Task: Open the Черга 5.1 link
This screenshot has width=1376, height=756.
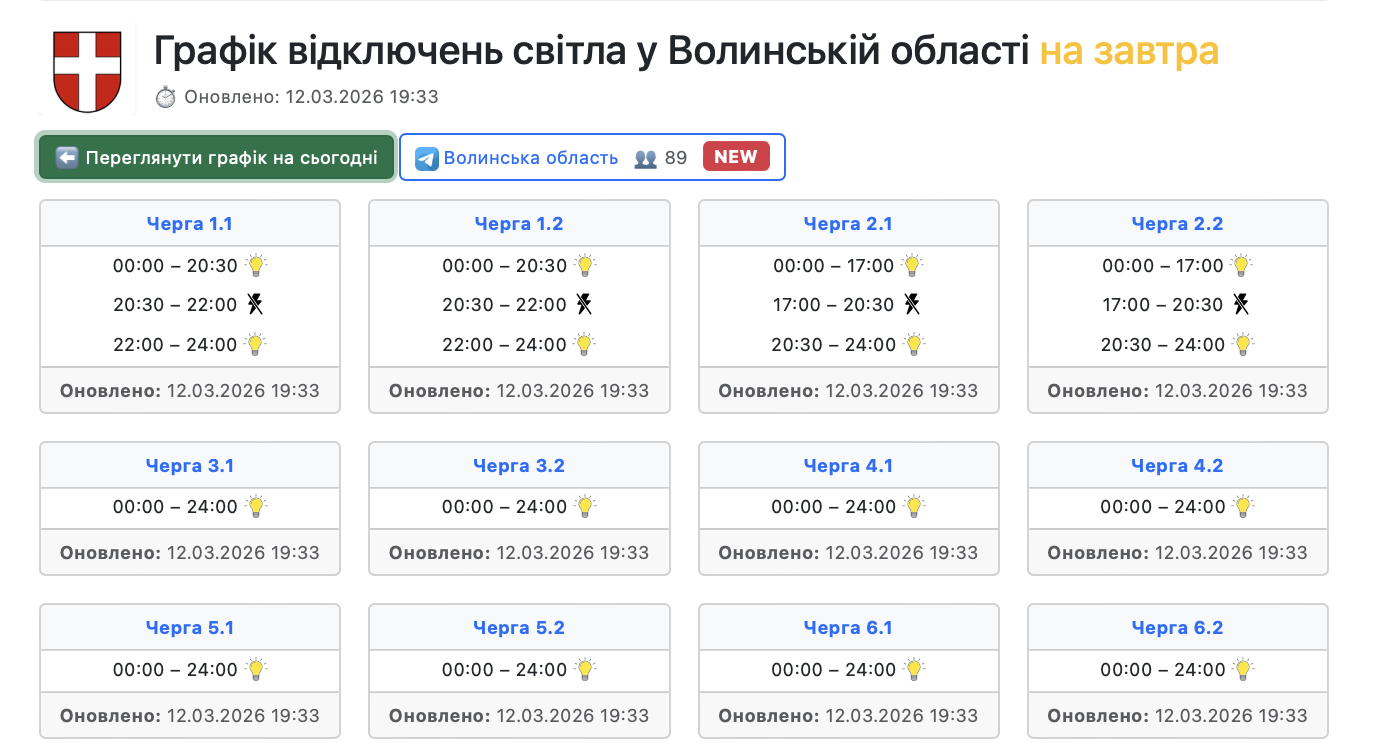Action: tap(189, 628)
